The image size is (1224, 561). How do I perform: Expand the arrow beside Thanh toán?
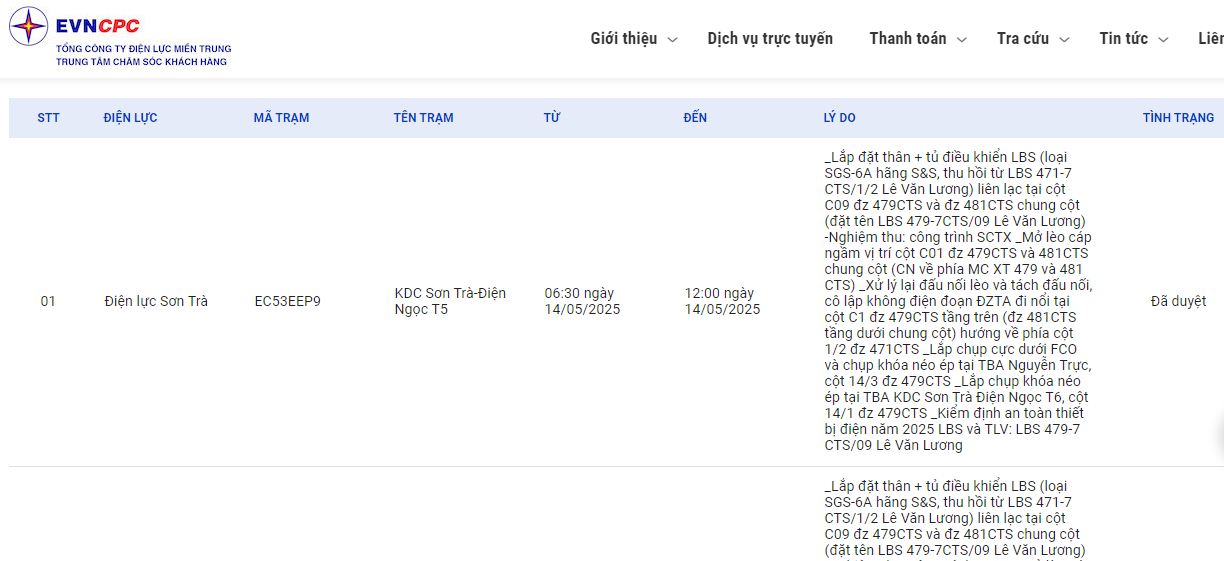(962, 40)
